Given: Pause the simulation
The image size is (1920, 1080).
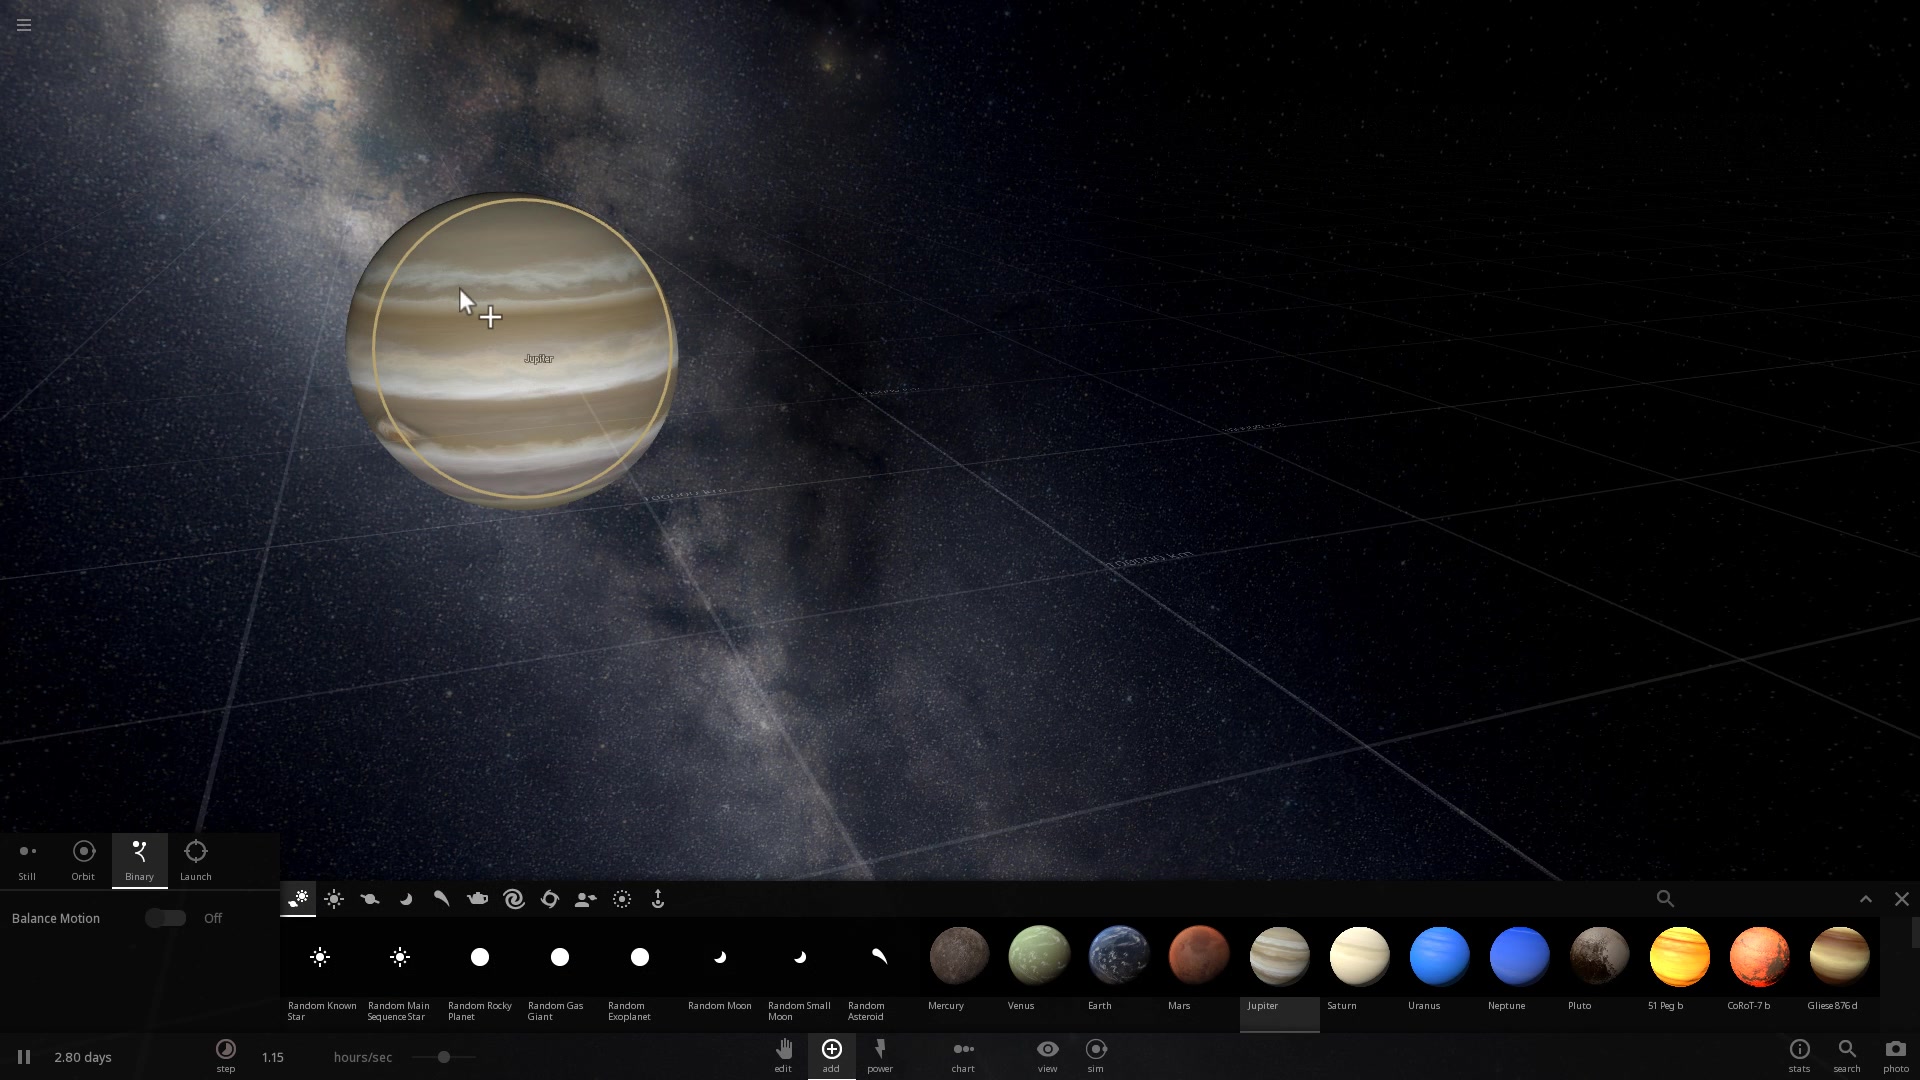Looking at the screenshot, I should pyautogui.click(x=24, y=1057).
